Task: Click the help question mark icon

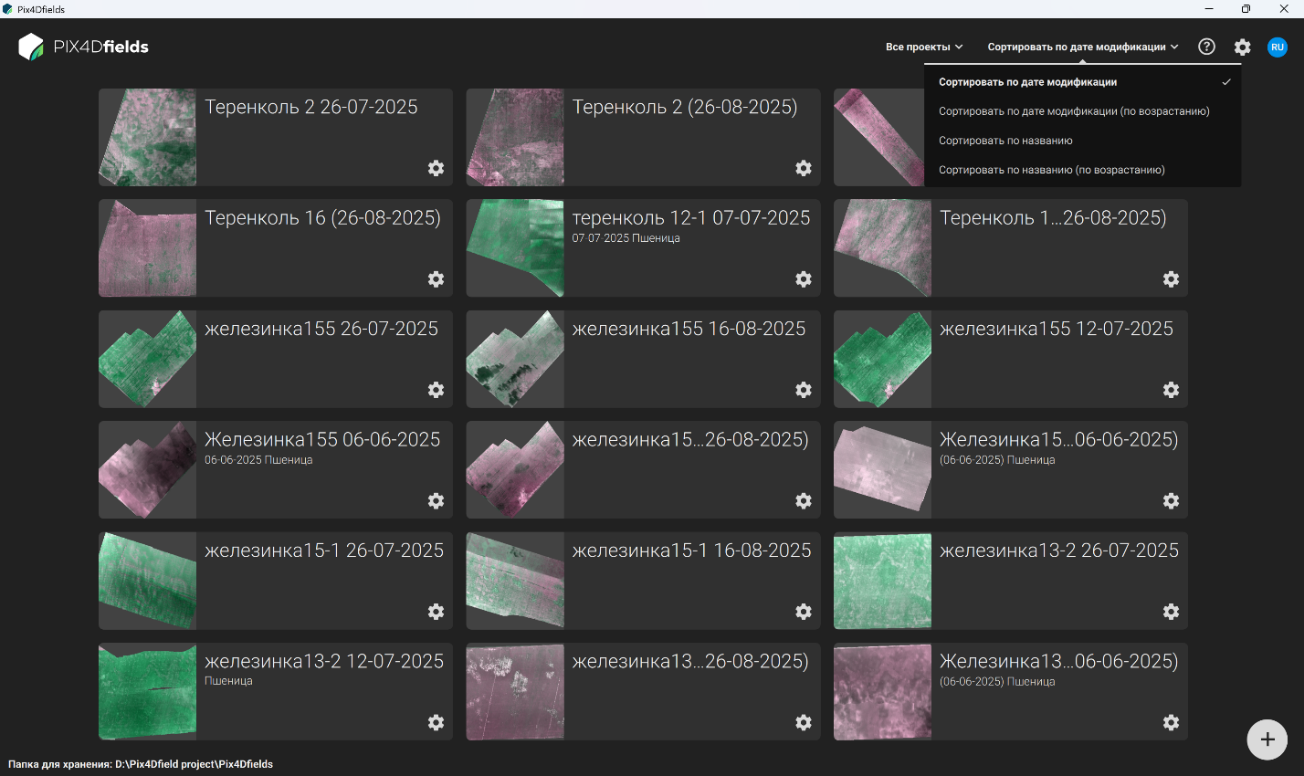Action: (1207, 47)
